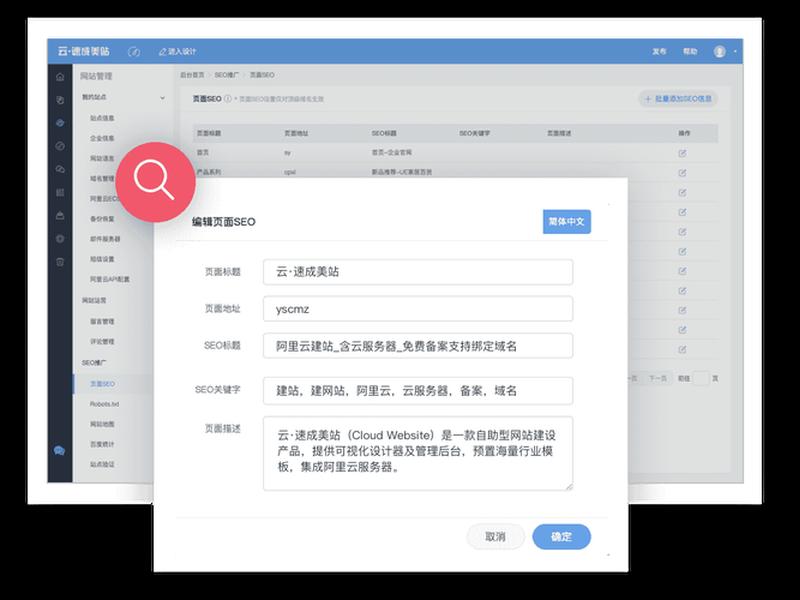Click 进入设计 in the top bar
Screen dimensions: 800x600
coord(182,52)
